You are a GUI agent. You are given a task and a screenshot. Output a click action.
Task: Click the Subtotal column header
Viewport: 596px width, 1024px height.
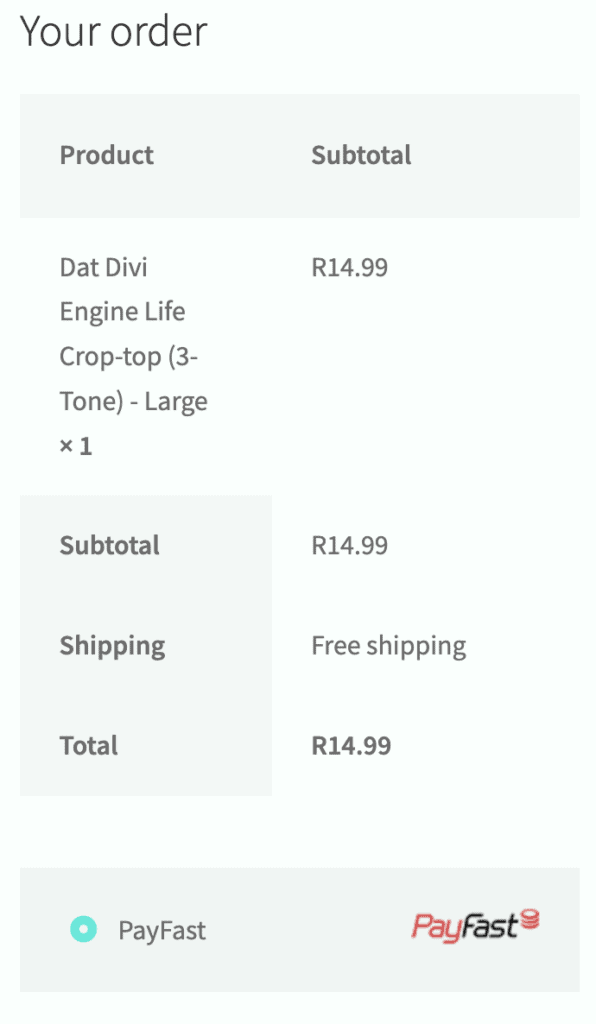pos(361,155)
